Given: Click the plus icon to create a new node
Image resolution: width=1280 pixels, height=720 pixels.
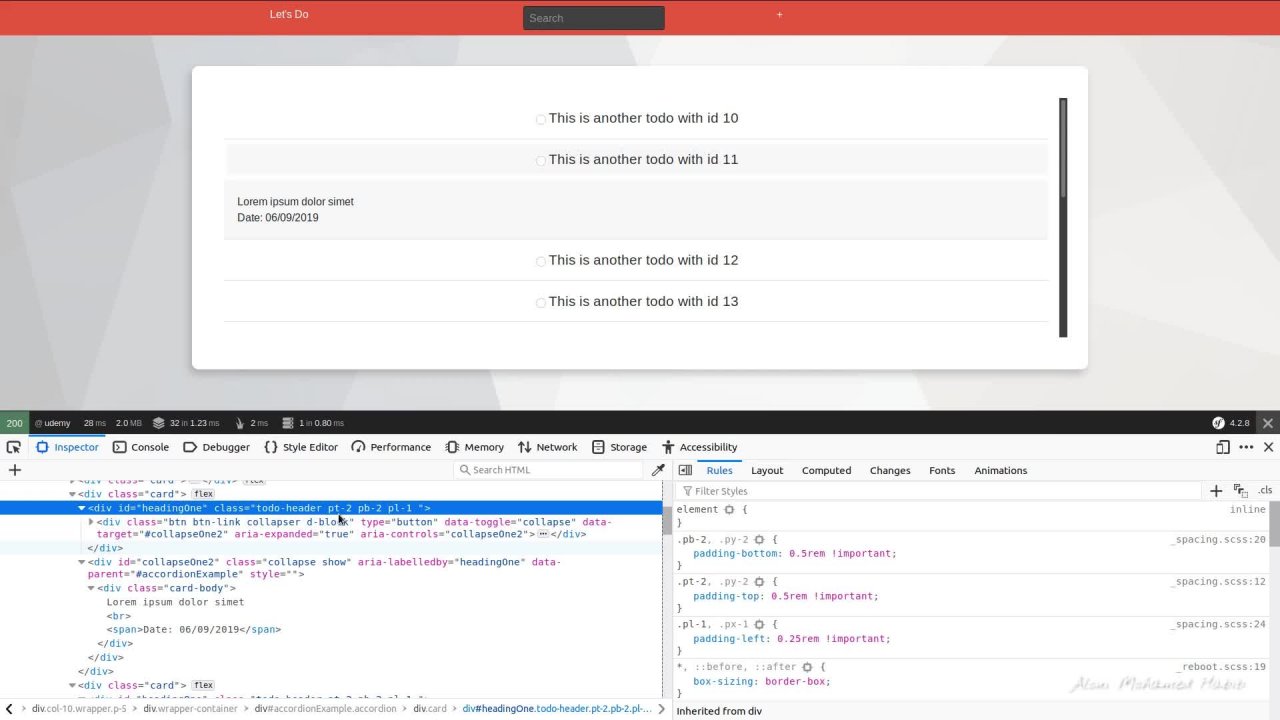Looking at the screenshot, I should pos(15,470).
